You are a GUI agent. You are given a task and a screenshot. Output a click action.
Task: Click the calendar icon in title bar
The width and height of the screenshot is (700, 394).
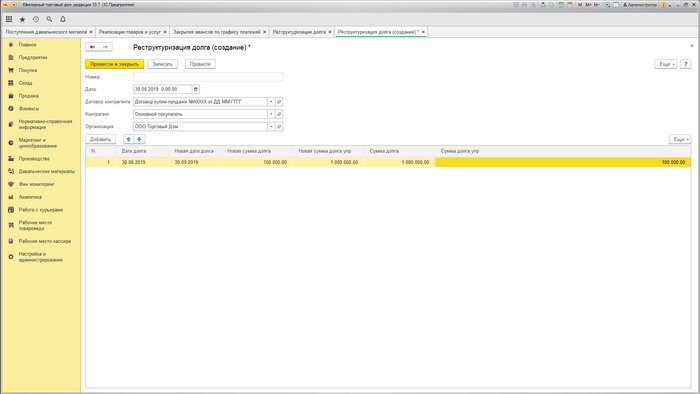click(x=570, y=5)
